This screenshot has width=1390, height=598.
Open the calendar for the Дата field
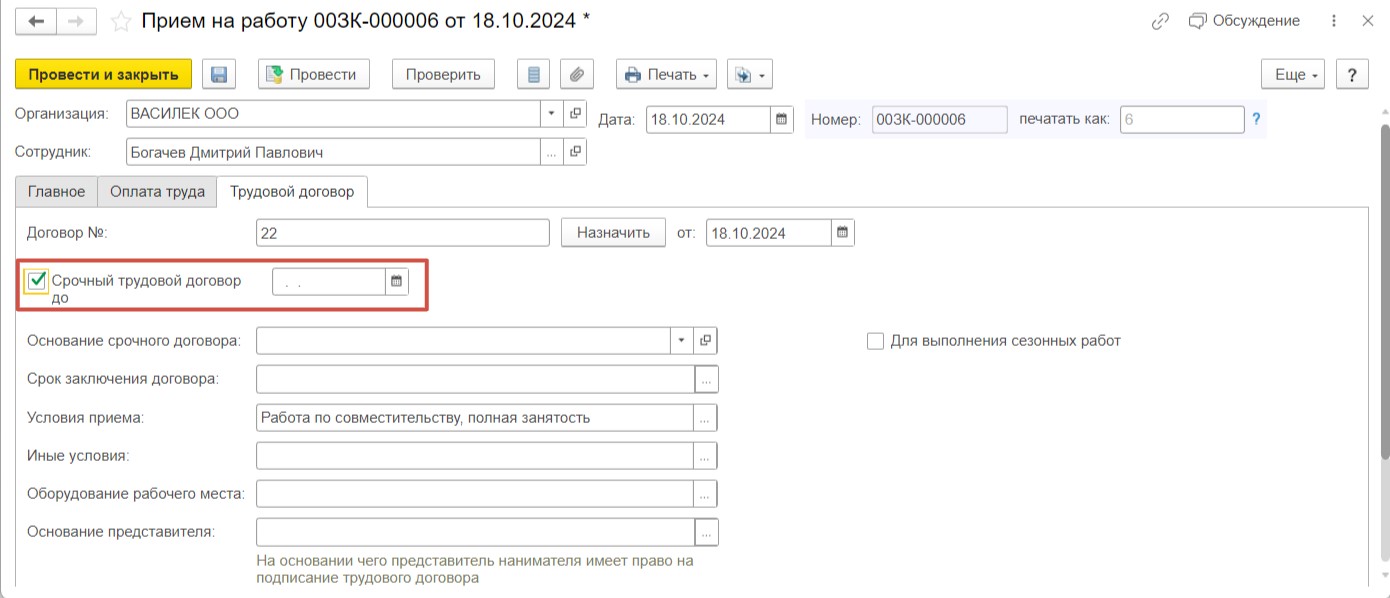(x=782, y=120)
